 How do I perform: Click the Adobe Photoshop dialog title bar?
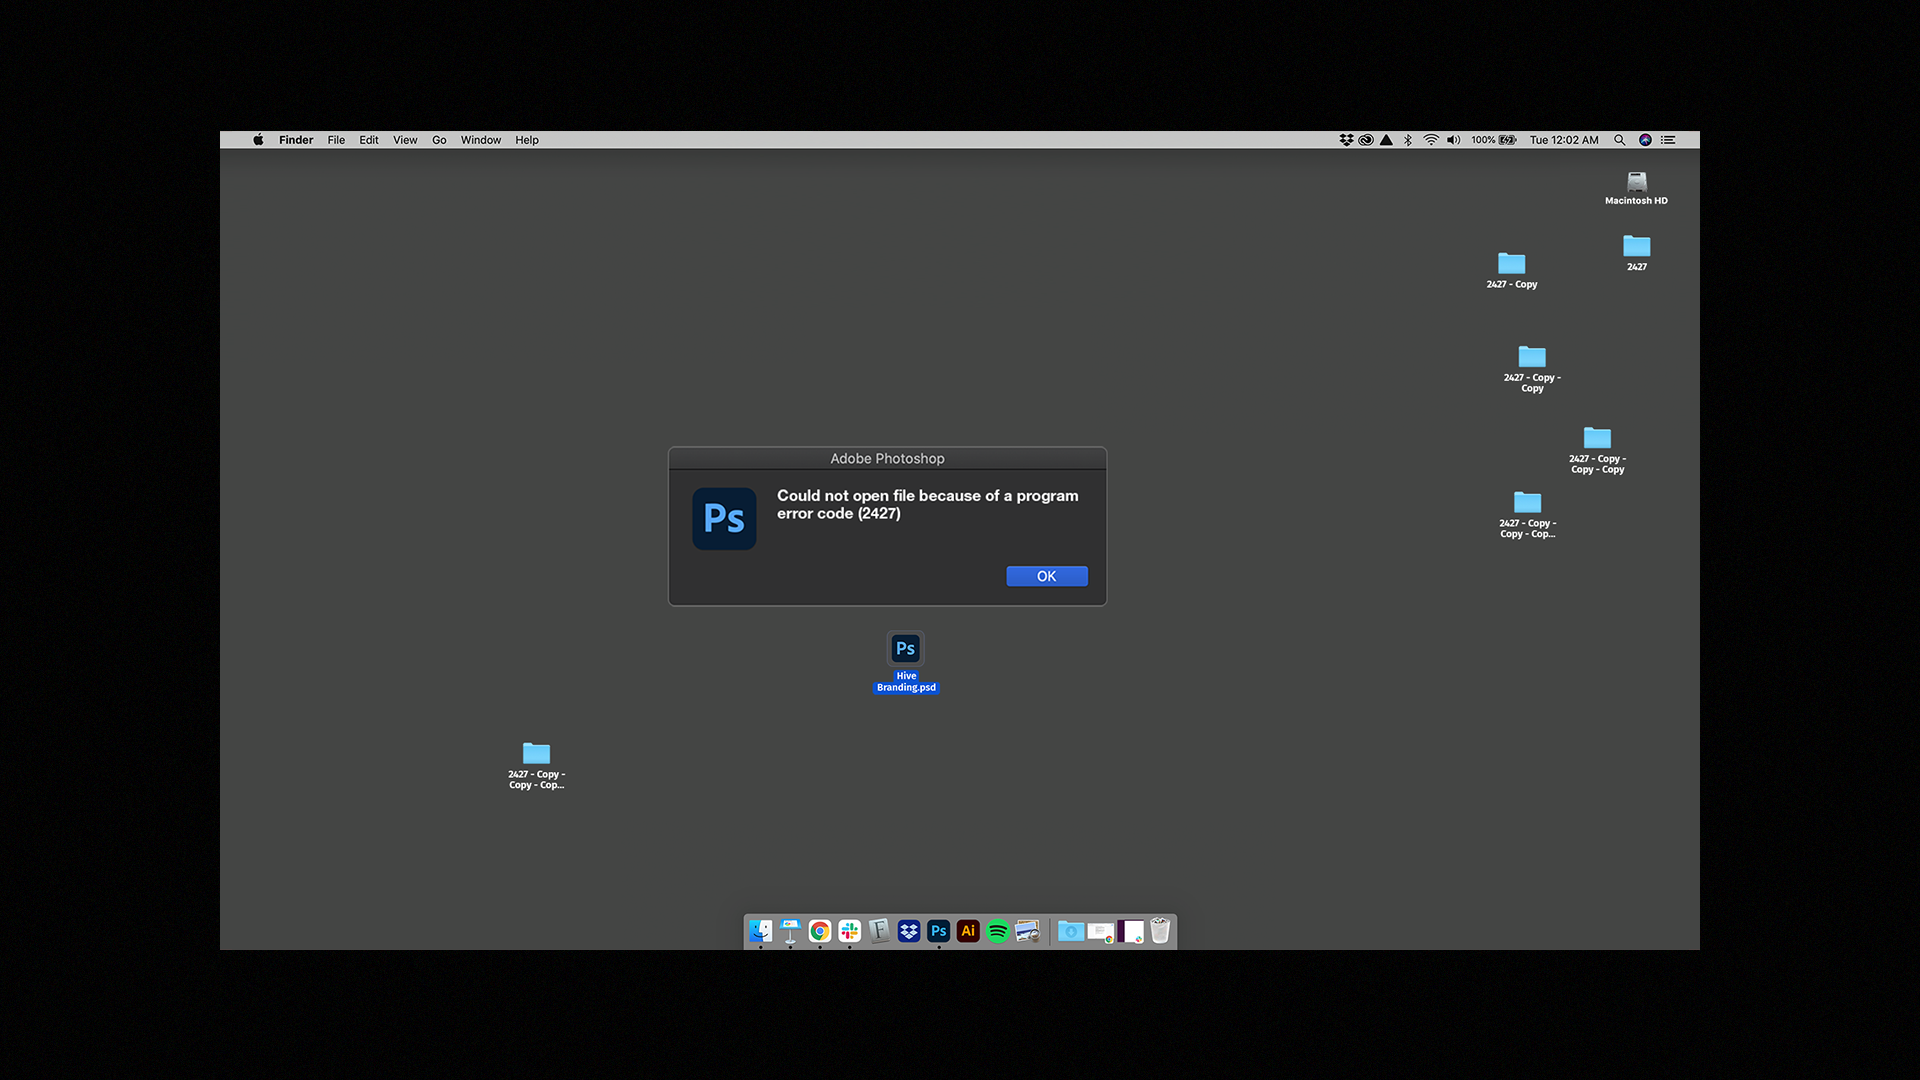click(887, 458)
